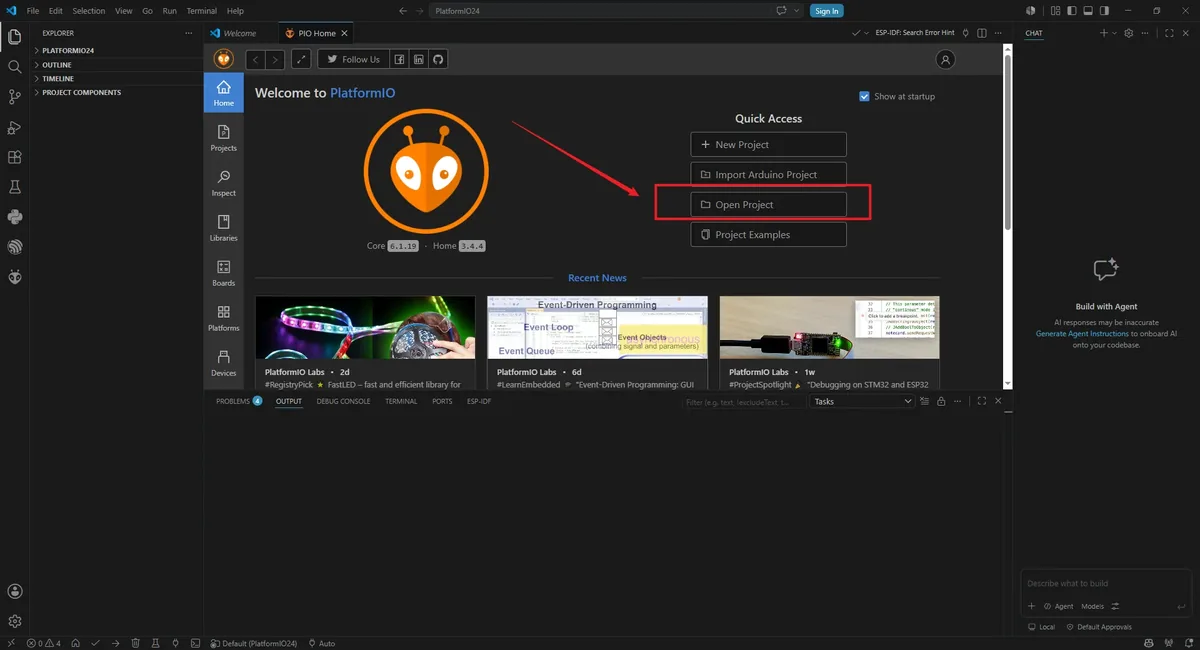The height and width of the screenshot is (650, 1200).
Task: Click PlatformIO Clean trash in status bar
Action: click(x=135, y=643)
